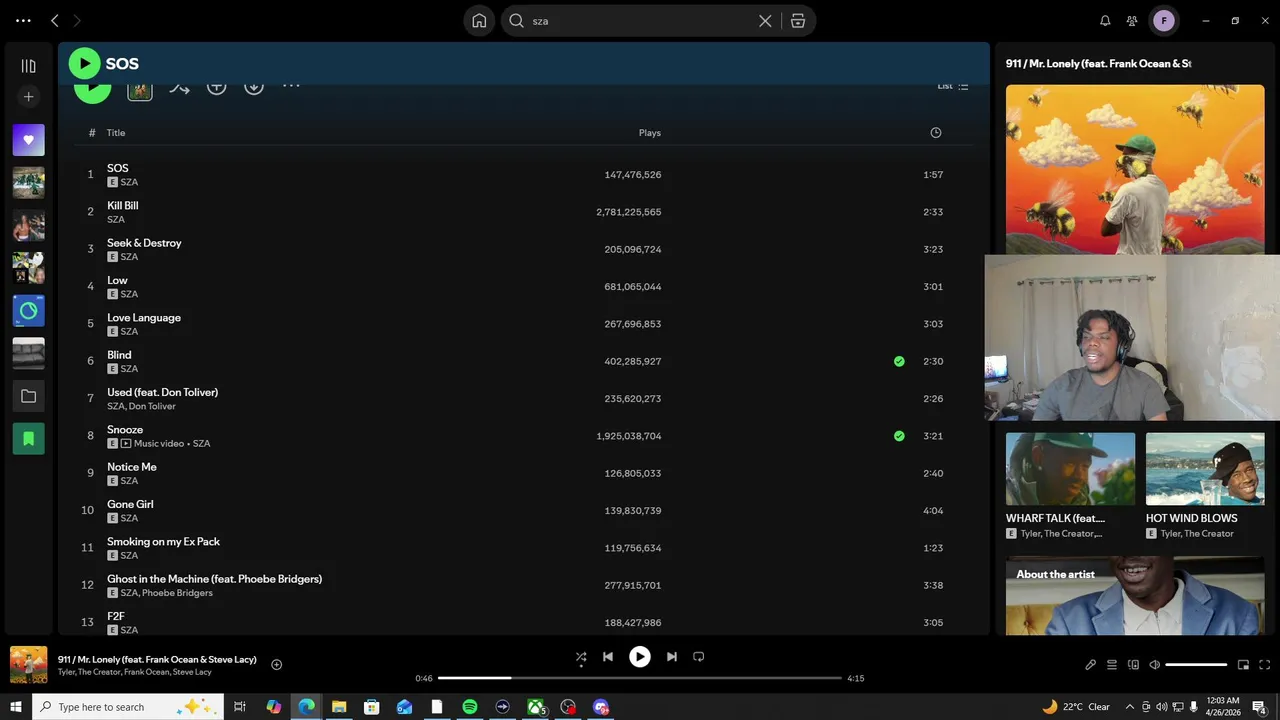Open the play Queue icon
Viewport: 1280px width, 720px height.
pos(1111,665)
